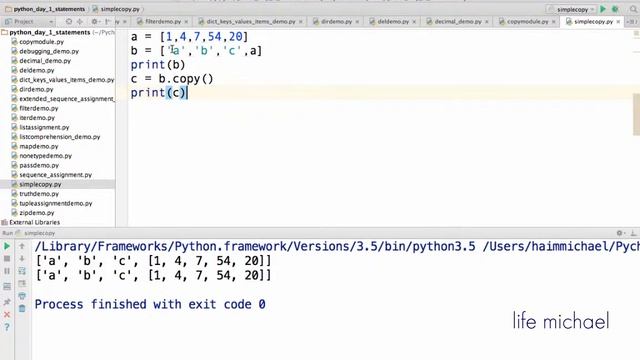
Task: Open Project panel gear settings
Action: tap(95, 21)
